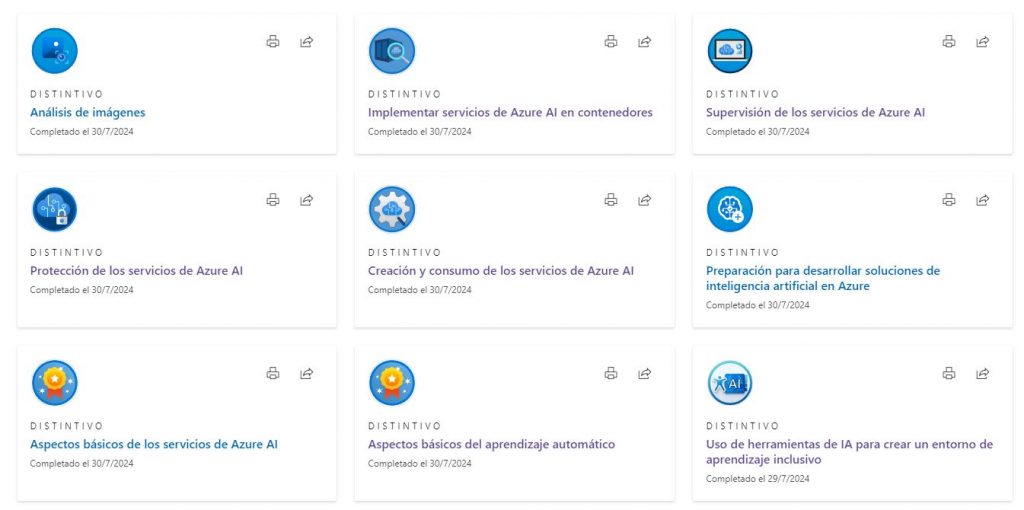Print the Aspectos básicos del aprendizaje automático badge

pyautogui.click(x=611, y=374)
